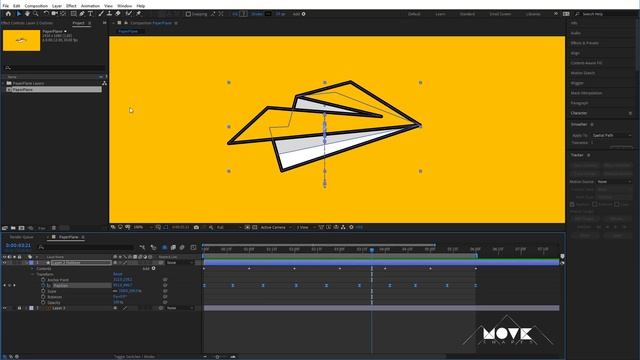Open viewer magnification ratio dropdown
Image resolution: width=640 pixels, height=360 pixels.
point(143,227)
